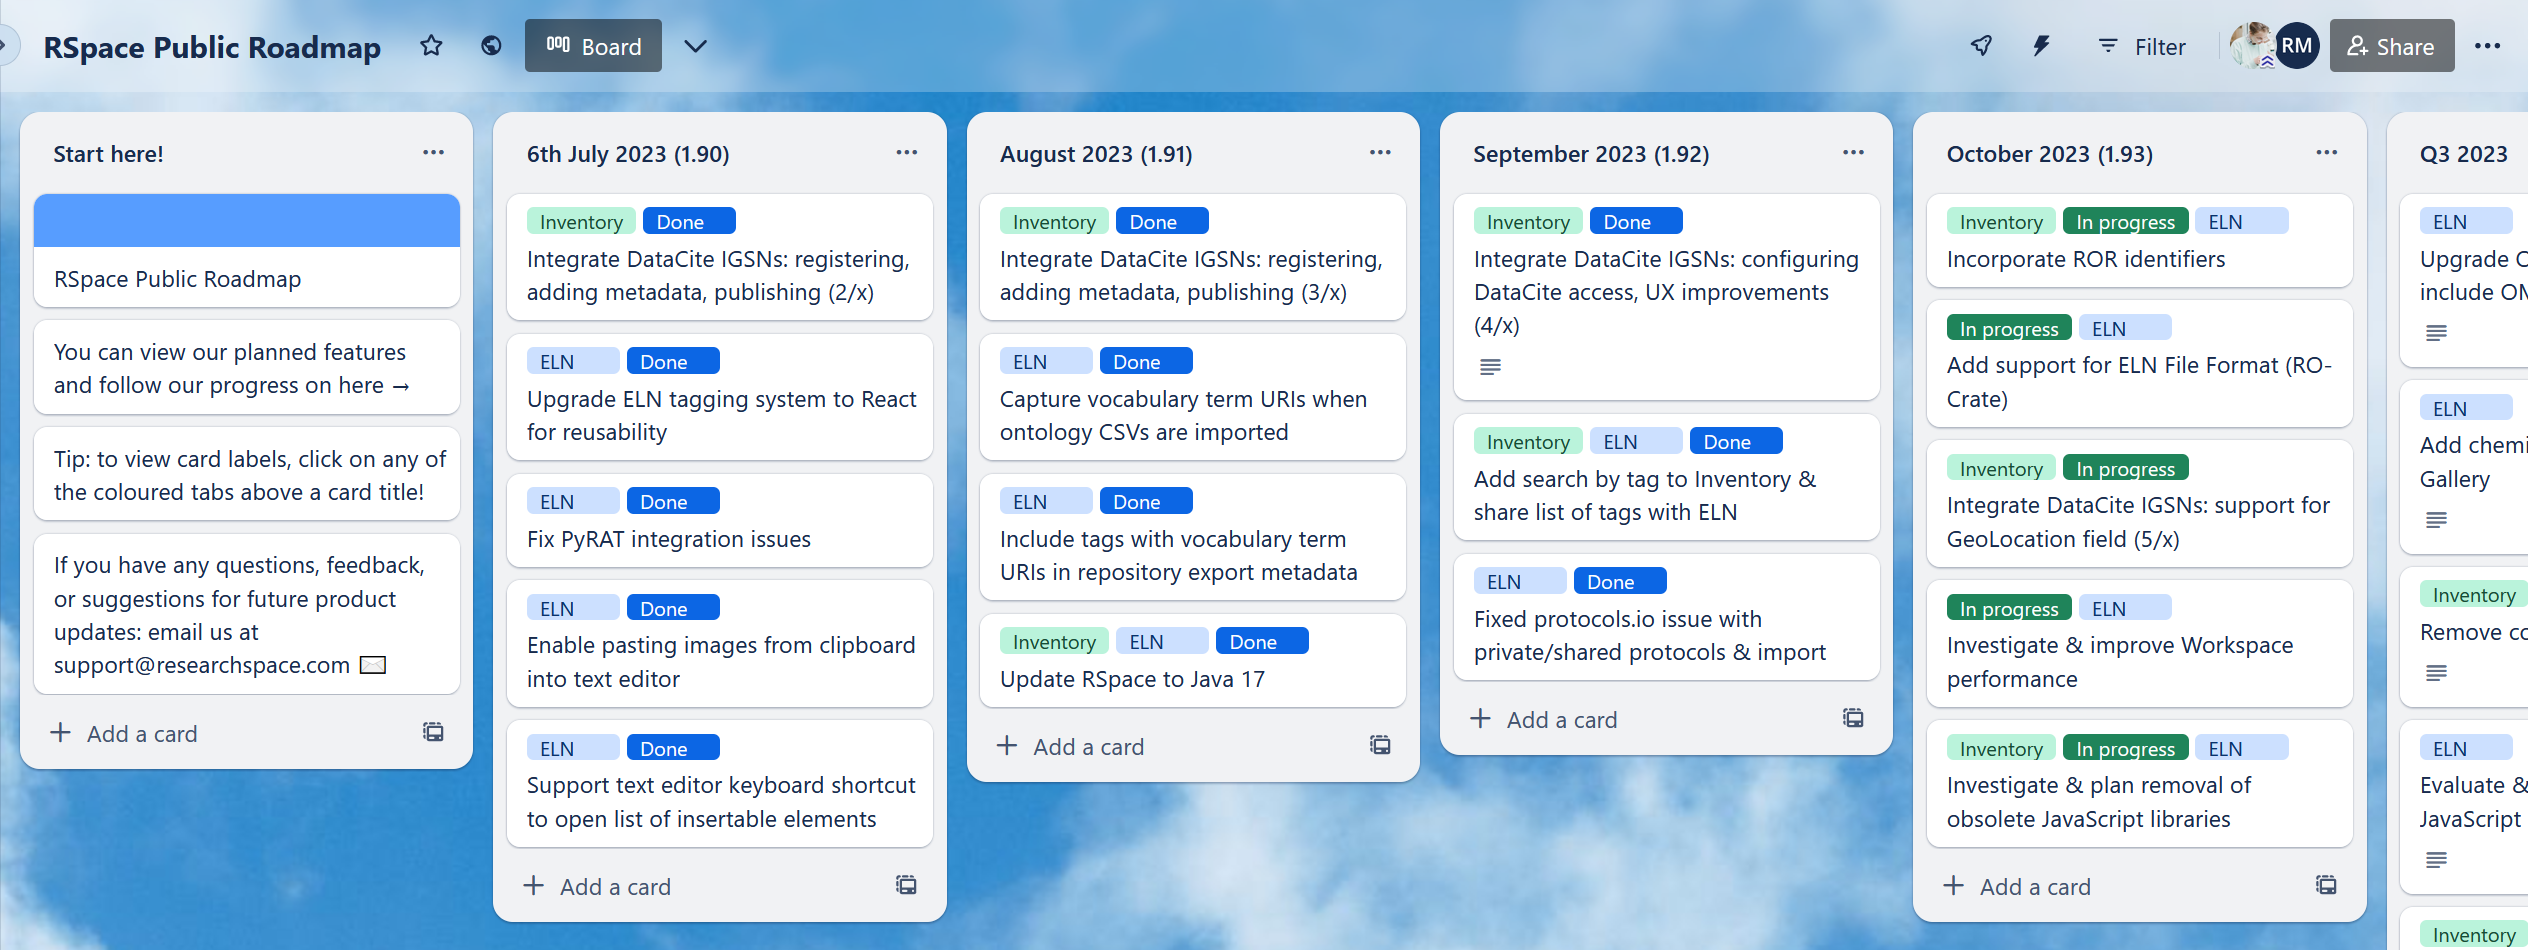Click the photo member avatar
2528x950 pixels.
(x=2251, y=46)
